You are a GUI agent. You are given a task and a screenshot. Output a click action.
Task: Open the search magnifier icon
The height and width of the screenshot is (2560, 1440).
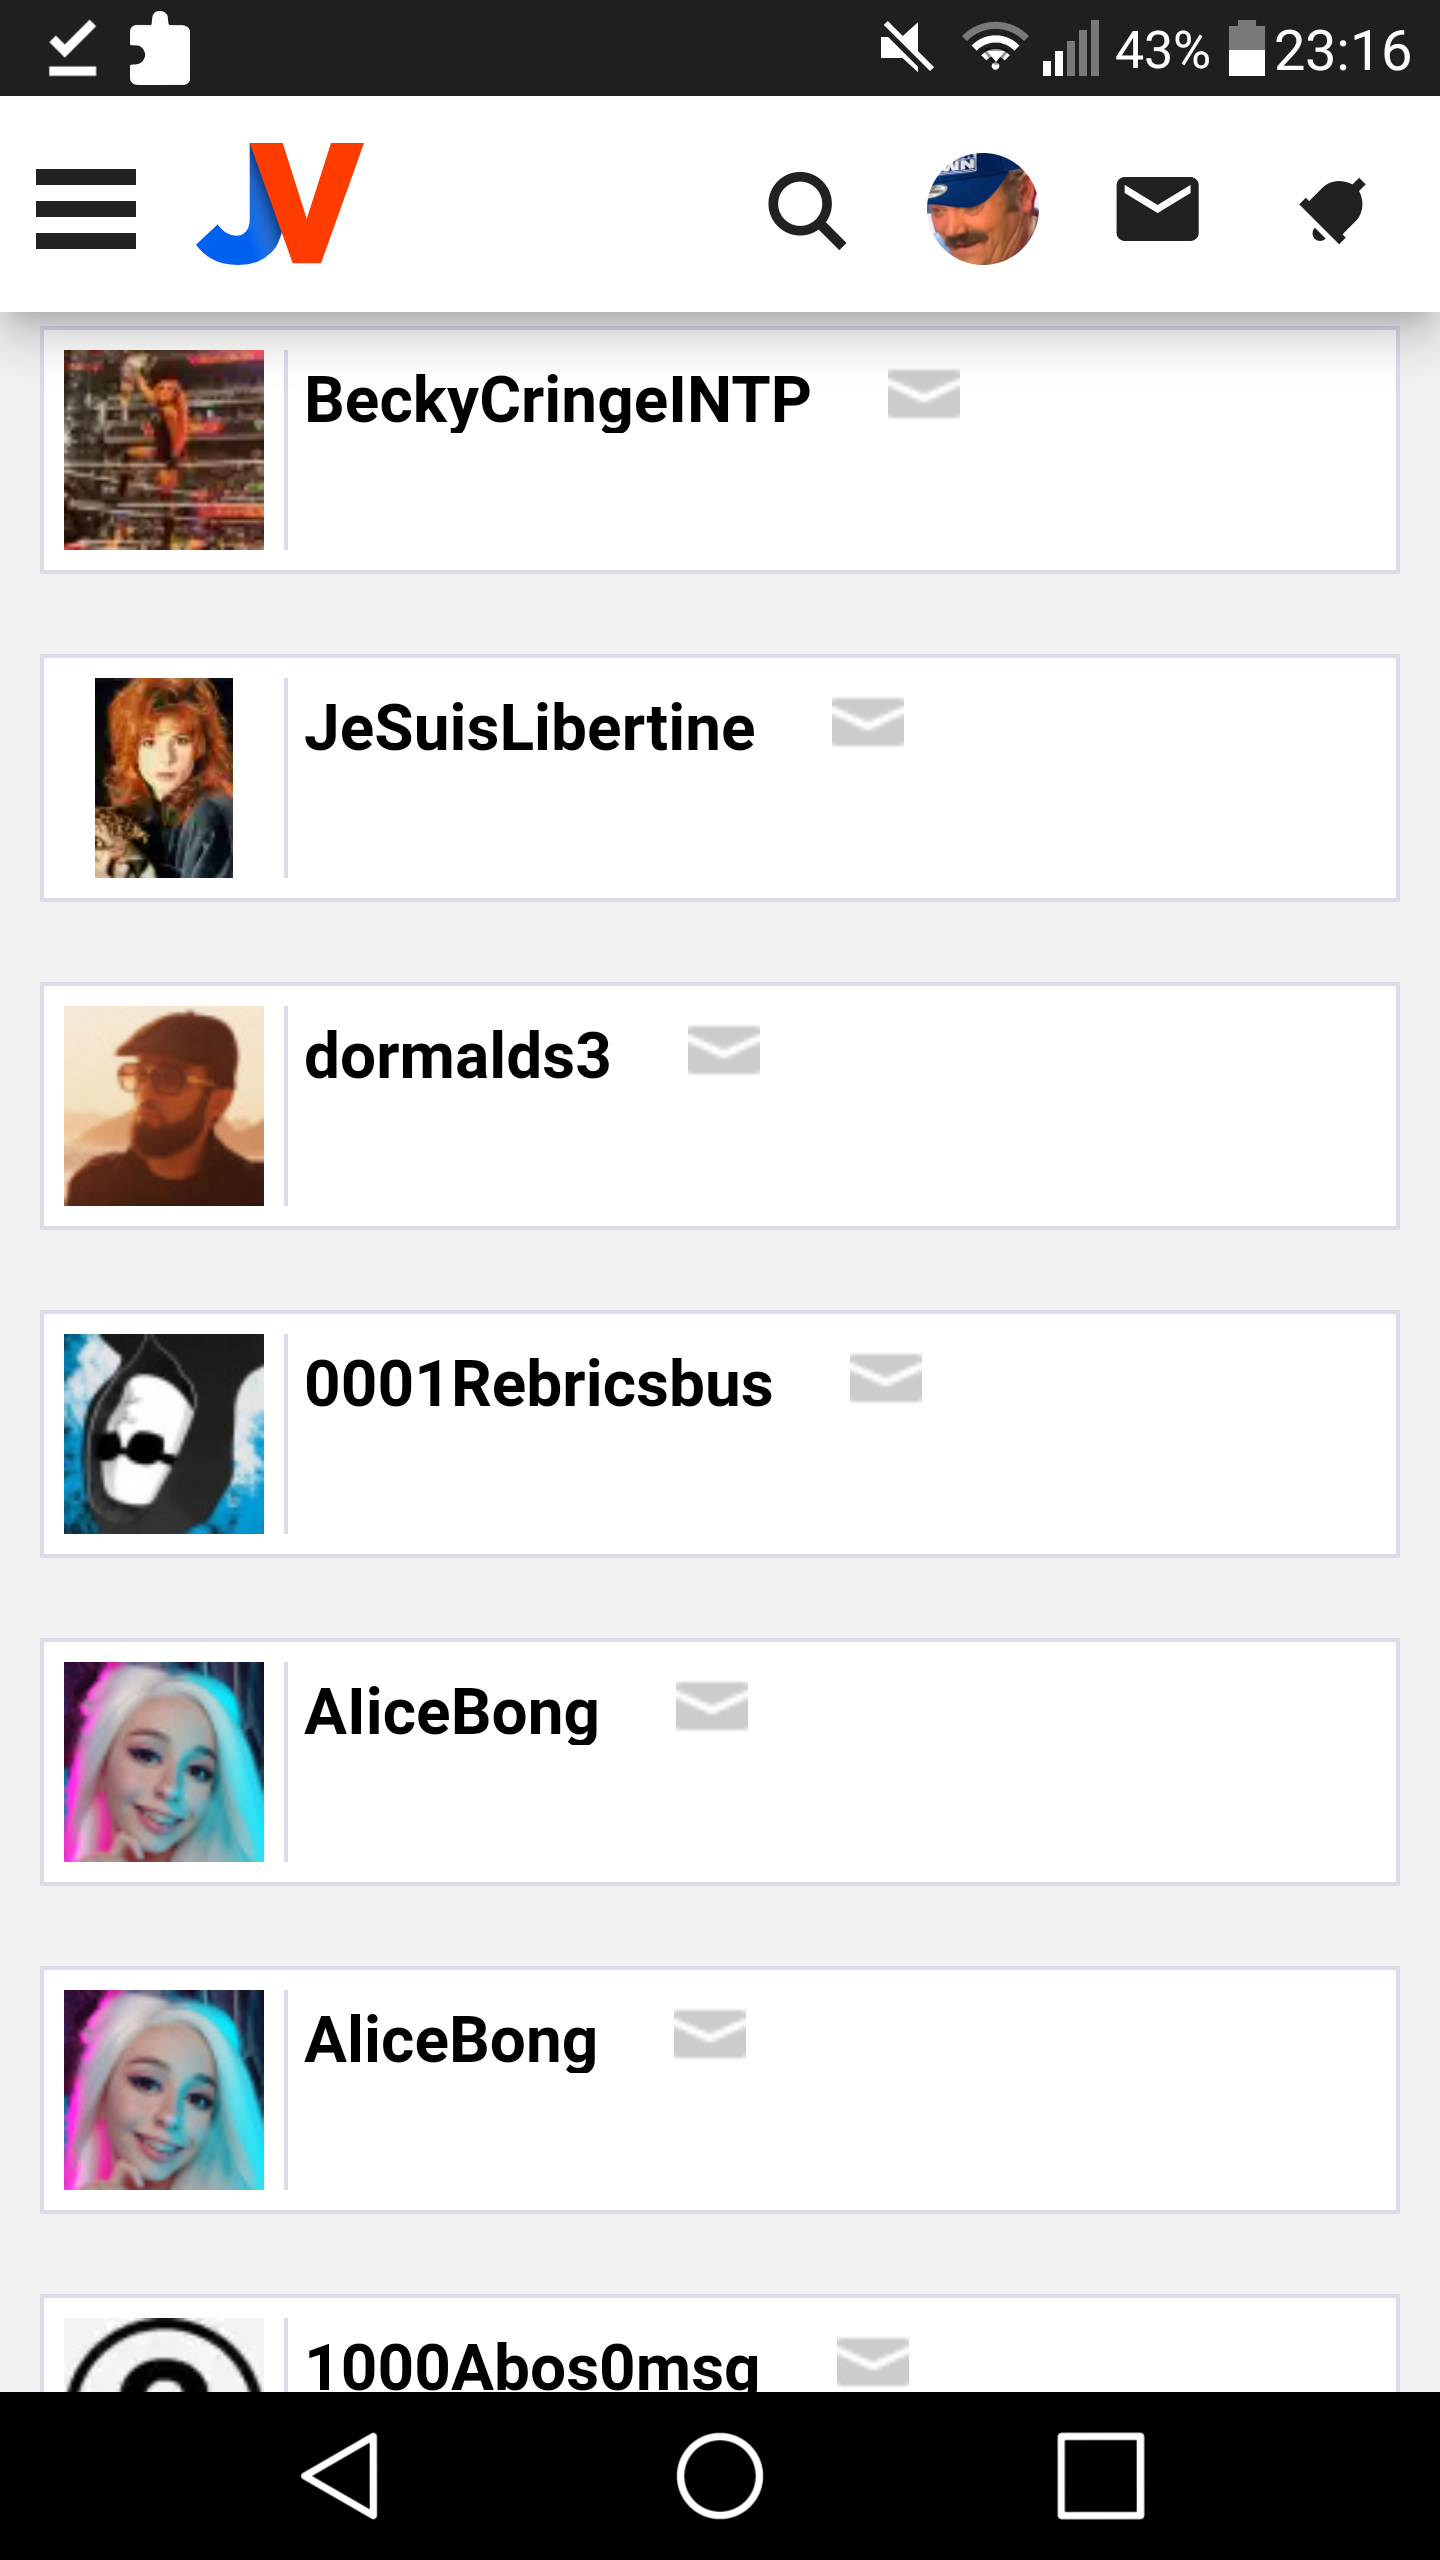(x=807, y=210)
